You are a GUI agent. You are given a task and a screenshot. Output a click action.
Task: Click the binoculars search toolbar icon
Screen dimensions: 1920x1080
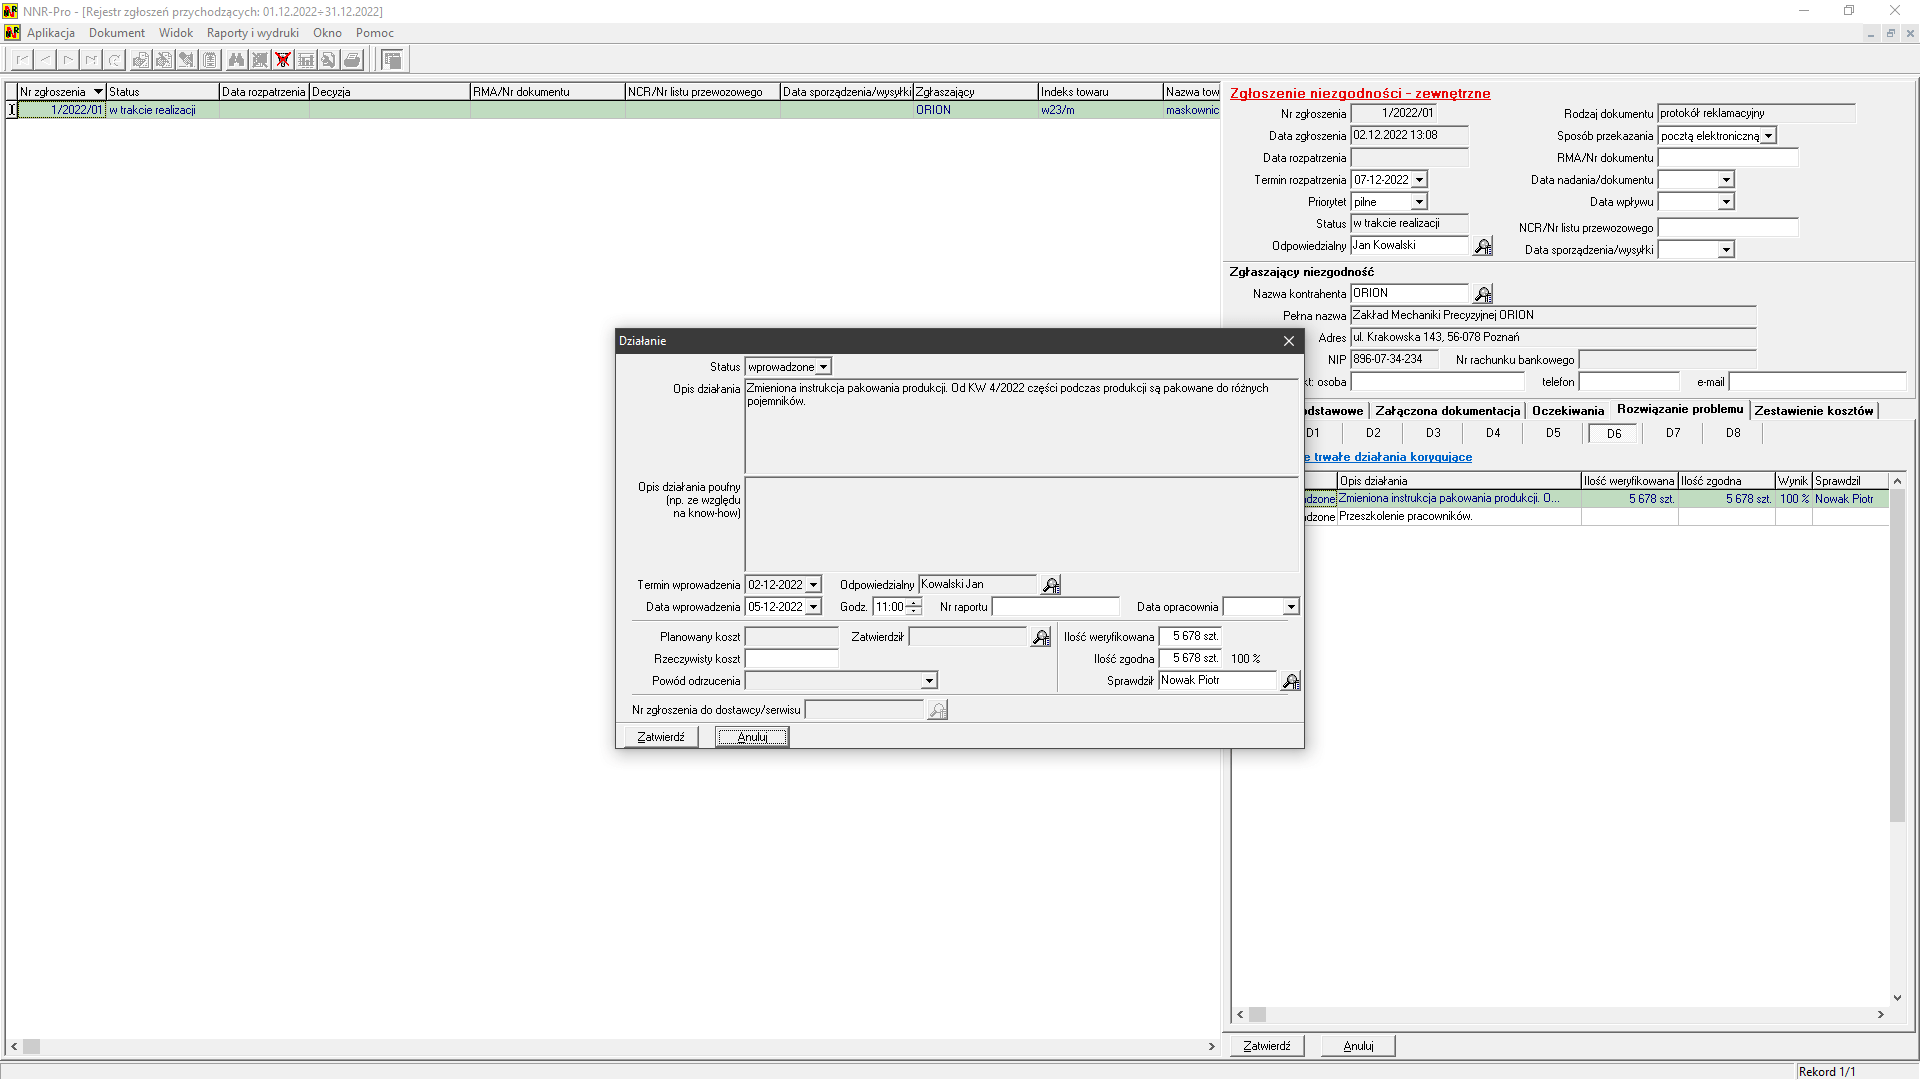point(236,60)
